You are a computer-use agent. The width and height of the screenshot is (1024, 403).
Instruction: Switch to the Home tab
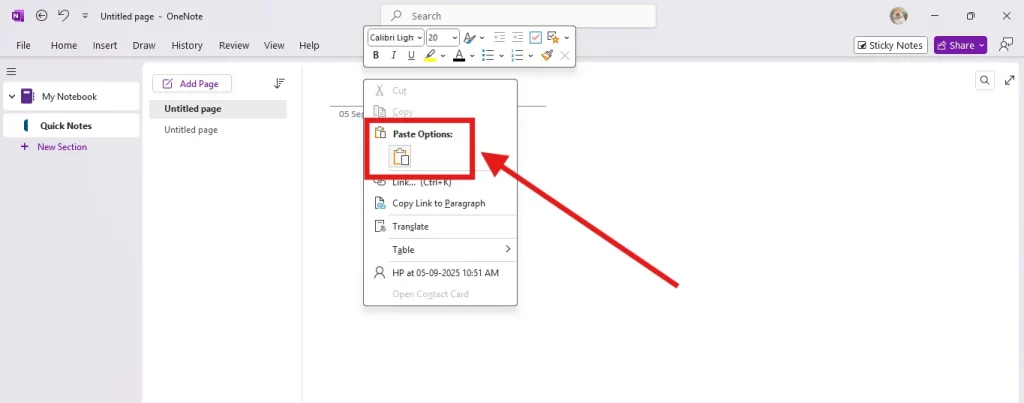(x=64, y=45)
